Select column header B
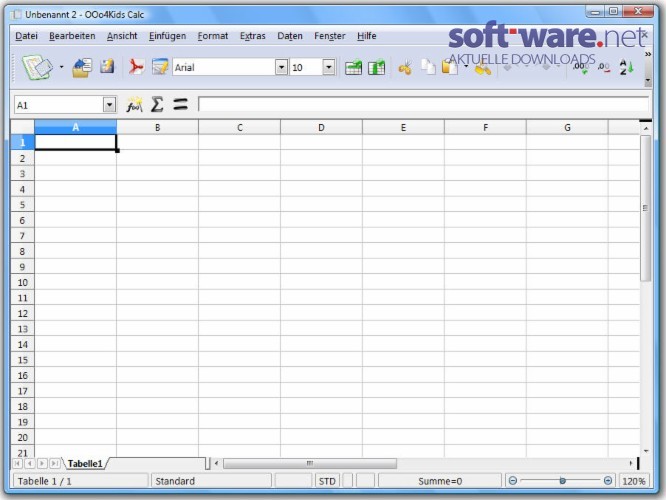Image resolution: width=666 pixels, height=500 pixels. (158, 127)
